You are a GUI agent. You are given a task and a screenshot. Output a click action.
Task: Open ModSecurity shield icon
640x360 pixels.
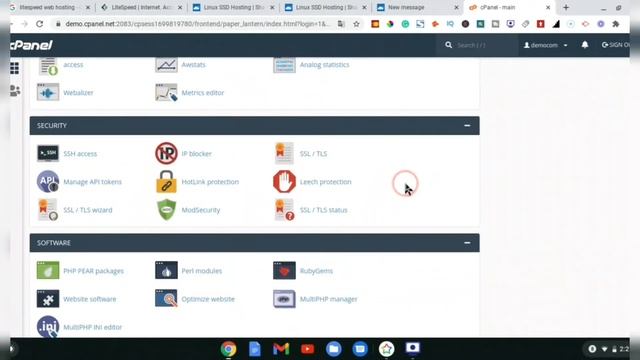[166, 210]
